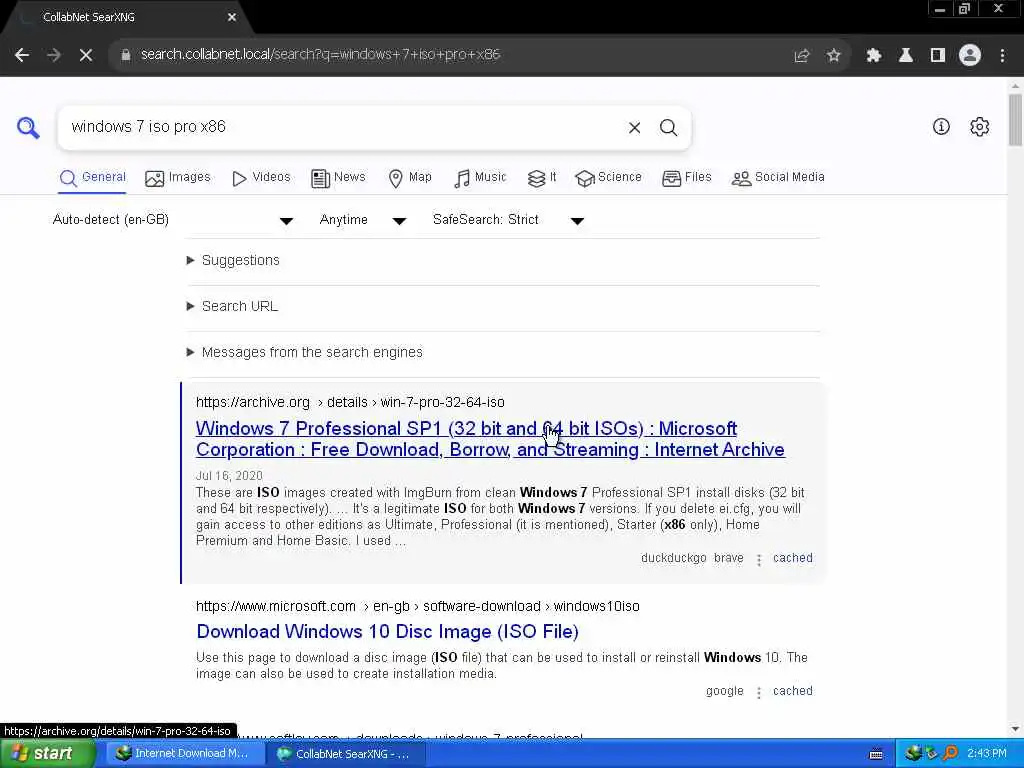Click the SearXNG magnifier logo

28,127
